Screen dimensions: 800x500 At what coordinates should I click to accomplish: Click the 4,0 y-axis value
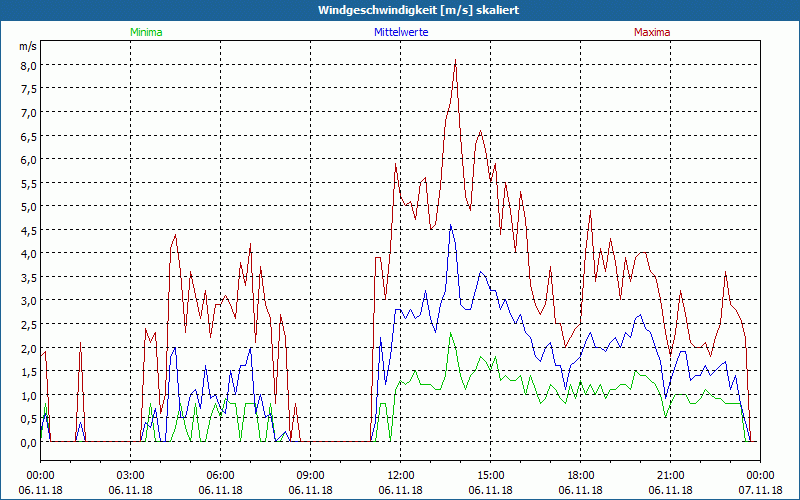click(x=29, y=254)
